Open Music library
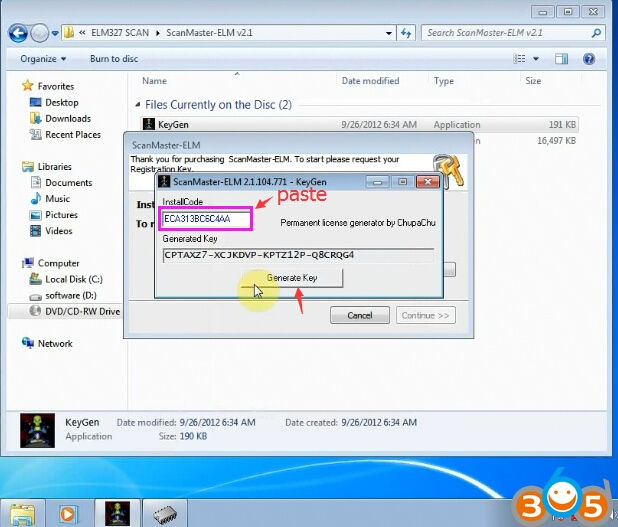This screenshot has height=527, width=618. (58, 199)
